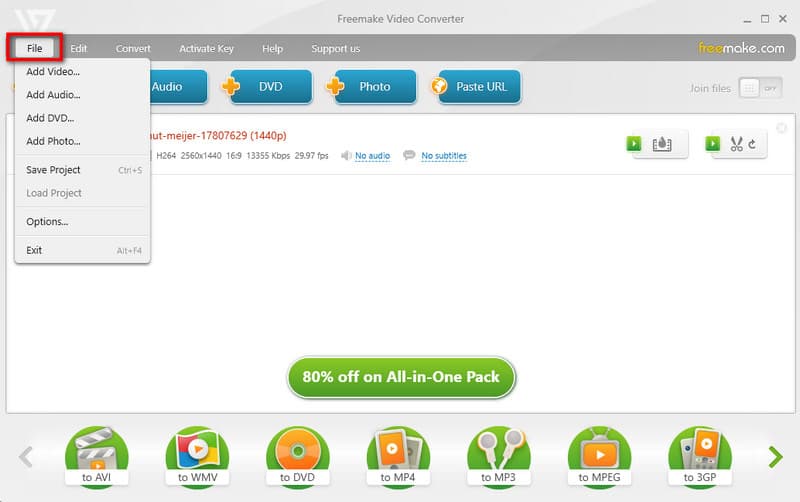Click the 29.97 fps text
This screenshot has height=502, width=800.
[311, 156]
